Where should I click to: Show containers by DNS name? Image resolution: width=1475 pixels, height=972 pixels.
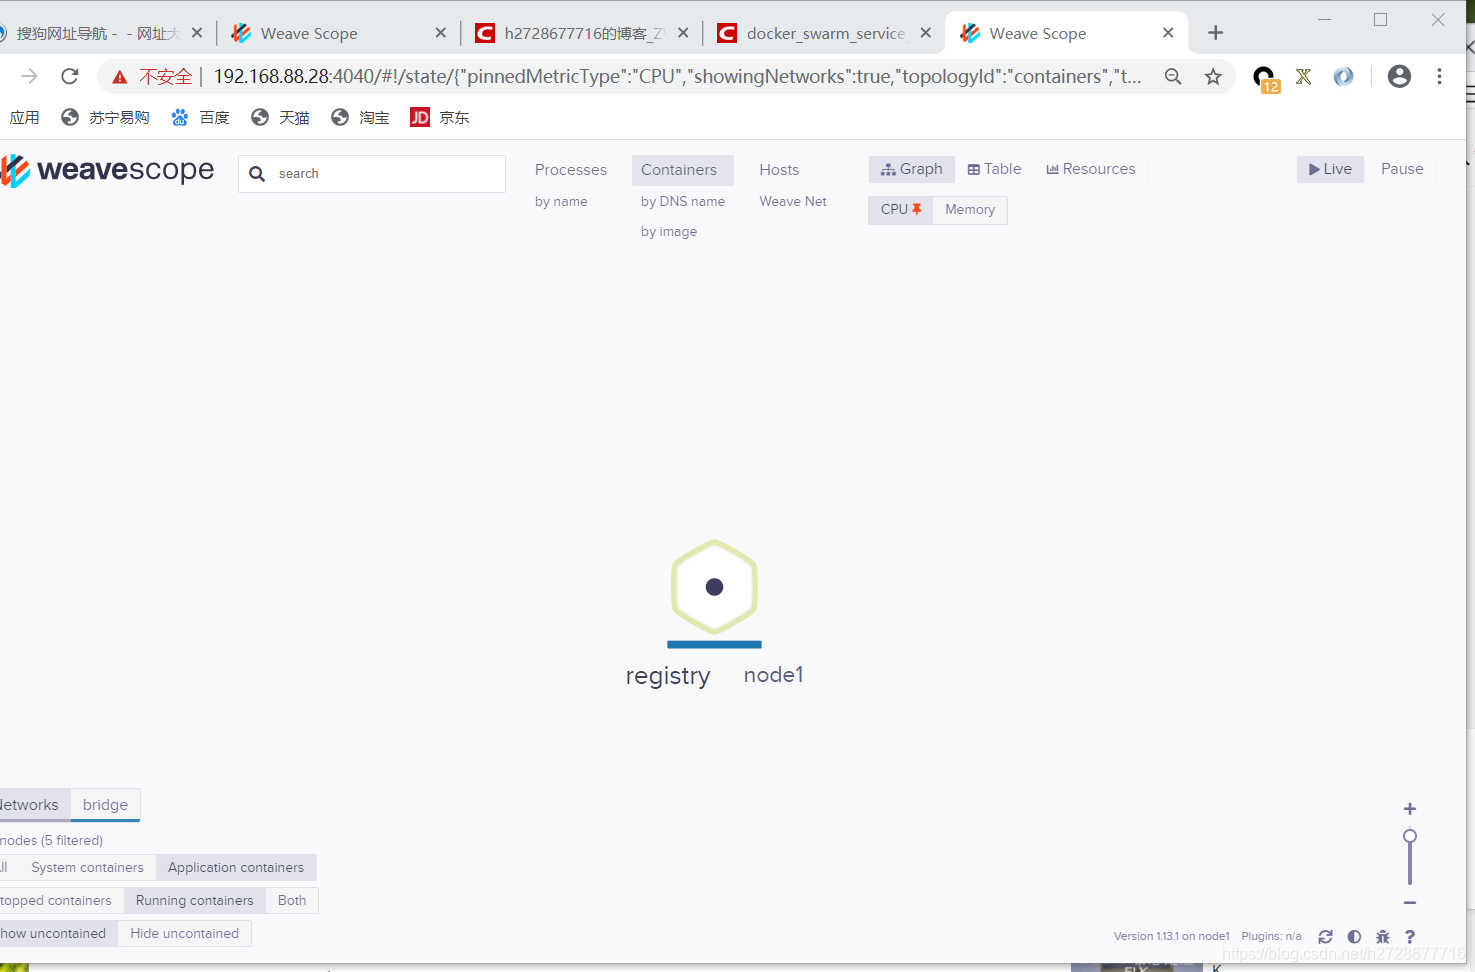coord(683,202)
